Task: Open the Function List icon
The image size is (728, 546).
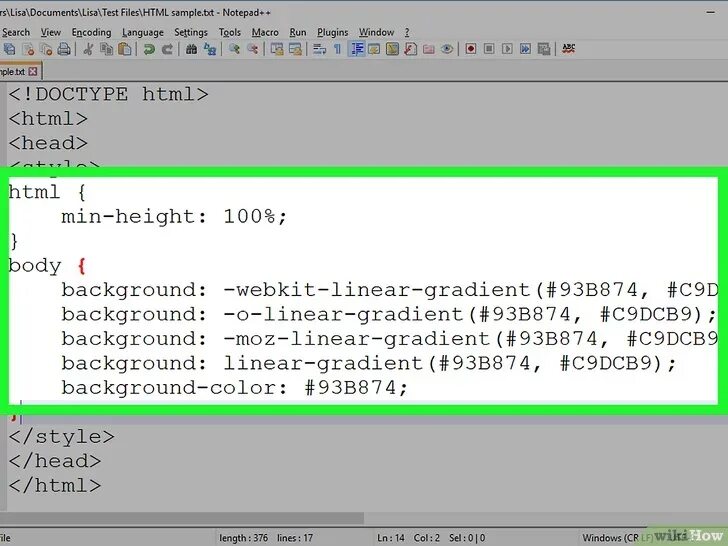Action: coord(410,49)
